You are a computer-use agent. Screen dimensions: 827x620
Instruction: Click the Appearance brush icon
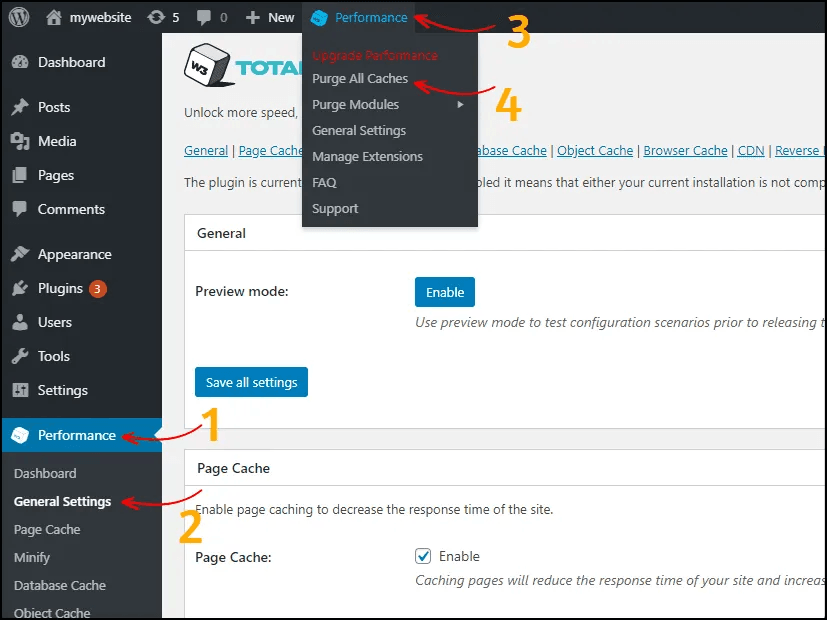(x=20, y=254)
